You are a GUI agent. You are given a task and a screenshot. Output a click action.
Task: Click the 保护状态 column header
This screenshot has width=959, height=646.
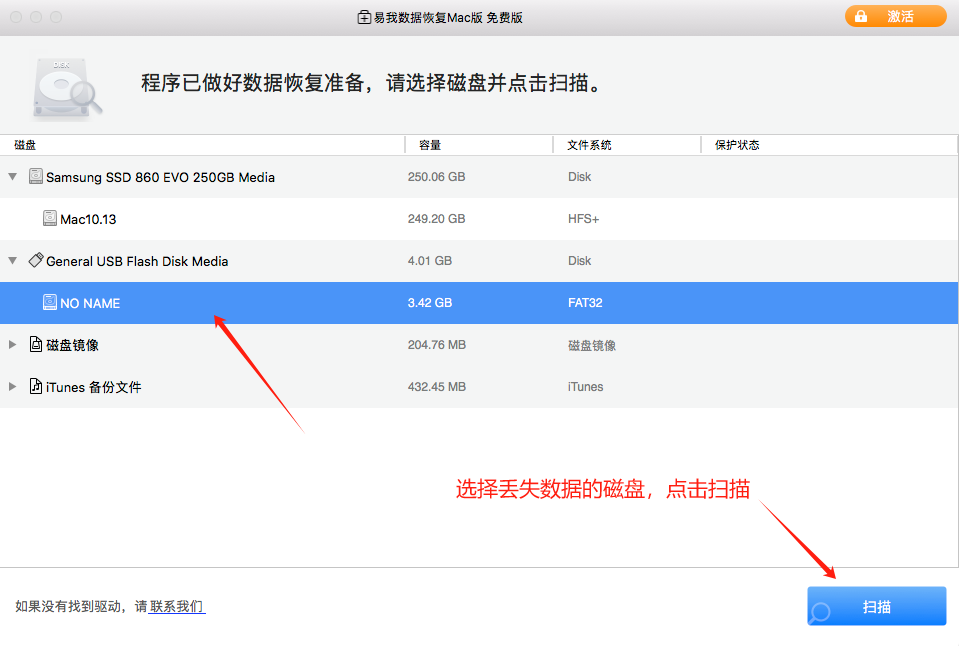point(737,145)
